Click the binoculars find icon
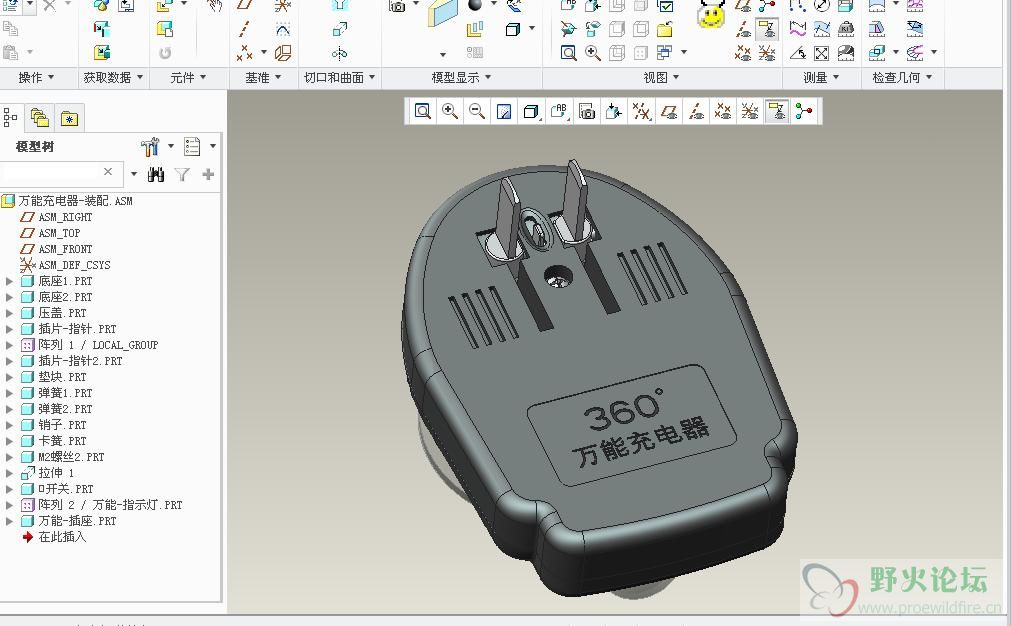This screenshot has height=626, width=1011. point(155,174)
